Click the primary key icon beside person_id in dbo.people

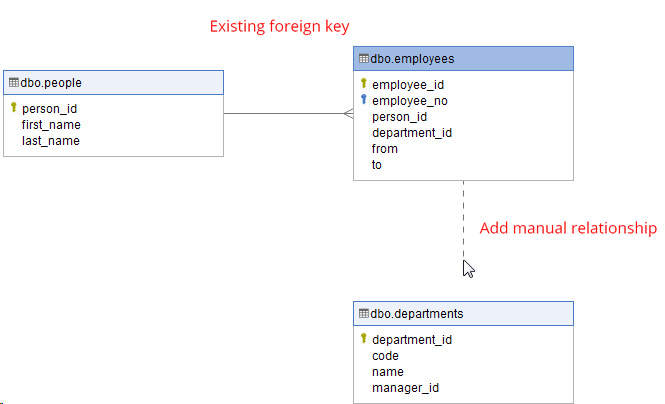[x=14, y=108]
